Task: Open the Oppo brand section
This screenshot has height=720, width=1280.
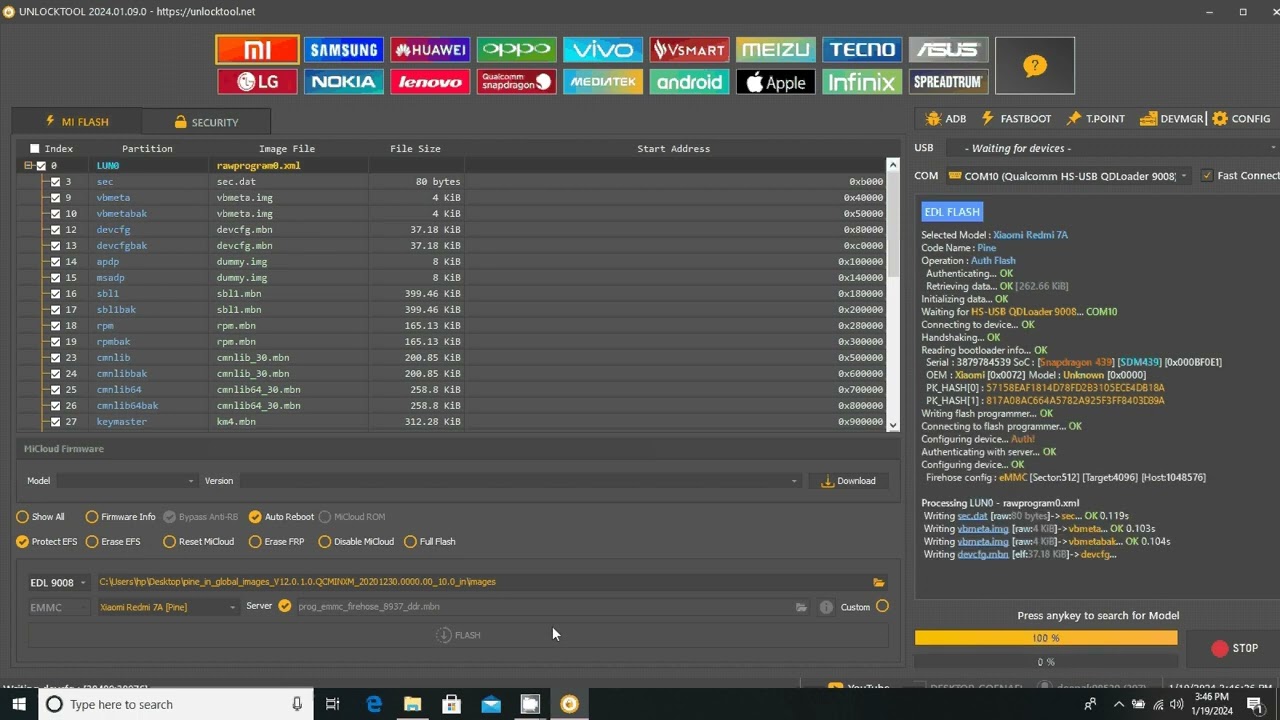Action: [x=516, y=50]
